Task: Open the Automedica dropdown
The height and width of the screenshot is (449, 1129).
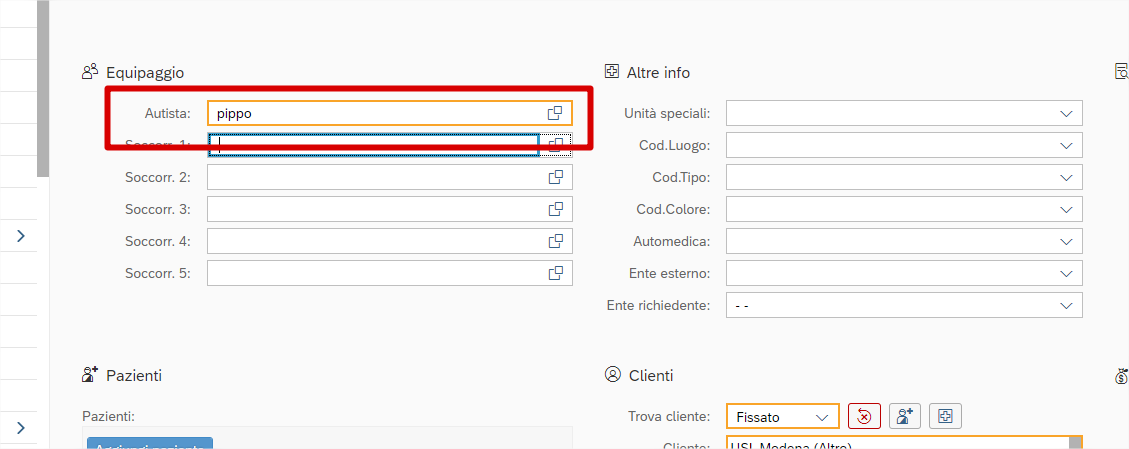Action: coord(1066,241)
